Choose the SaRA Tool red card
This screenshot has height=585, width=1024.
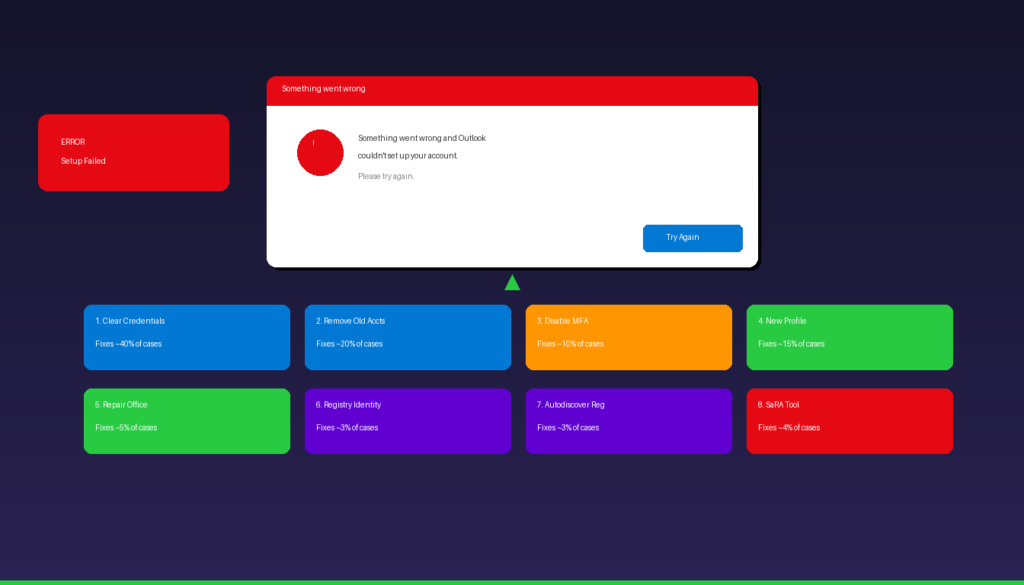pos(849,421)
